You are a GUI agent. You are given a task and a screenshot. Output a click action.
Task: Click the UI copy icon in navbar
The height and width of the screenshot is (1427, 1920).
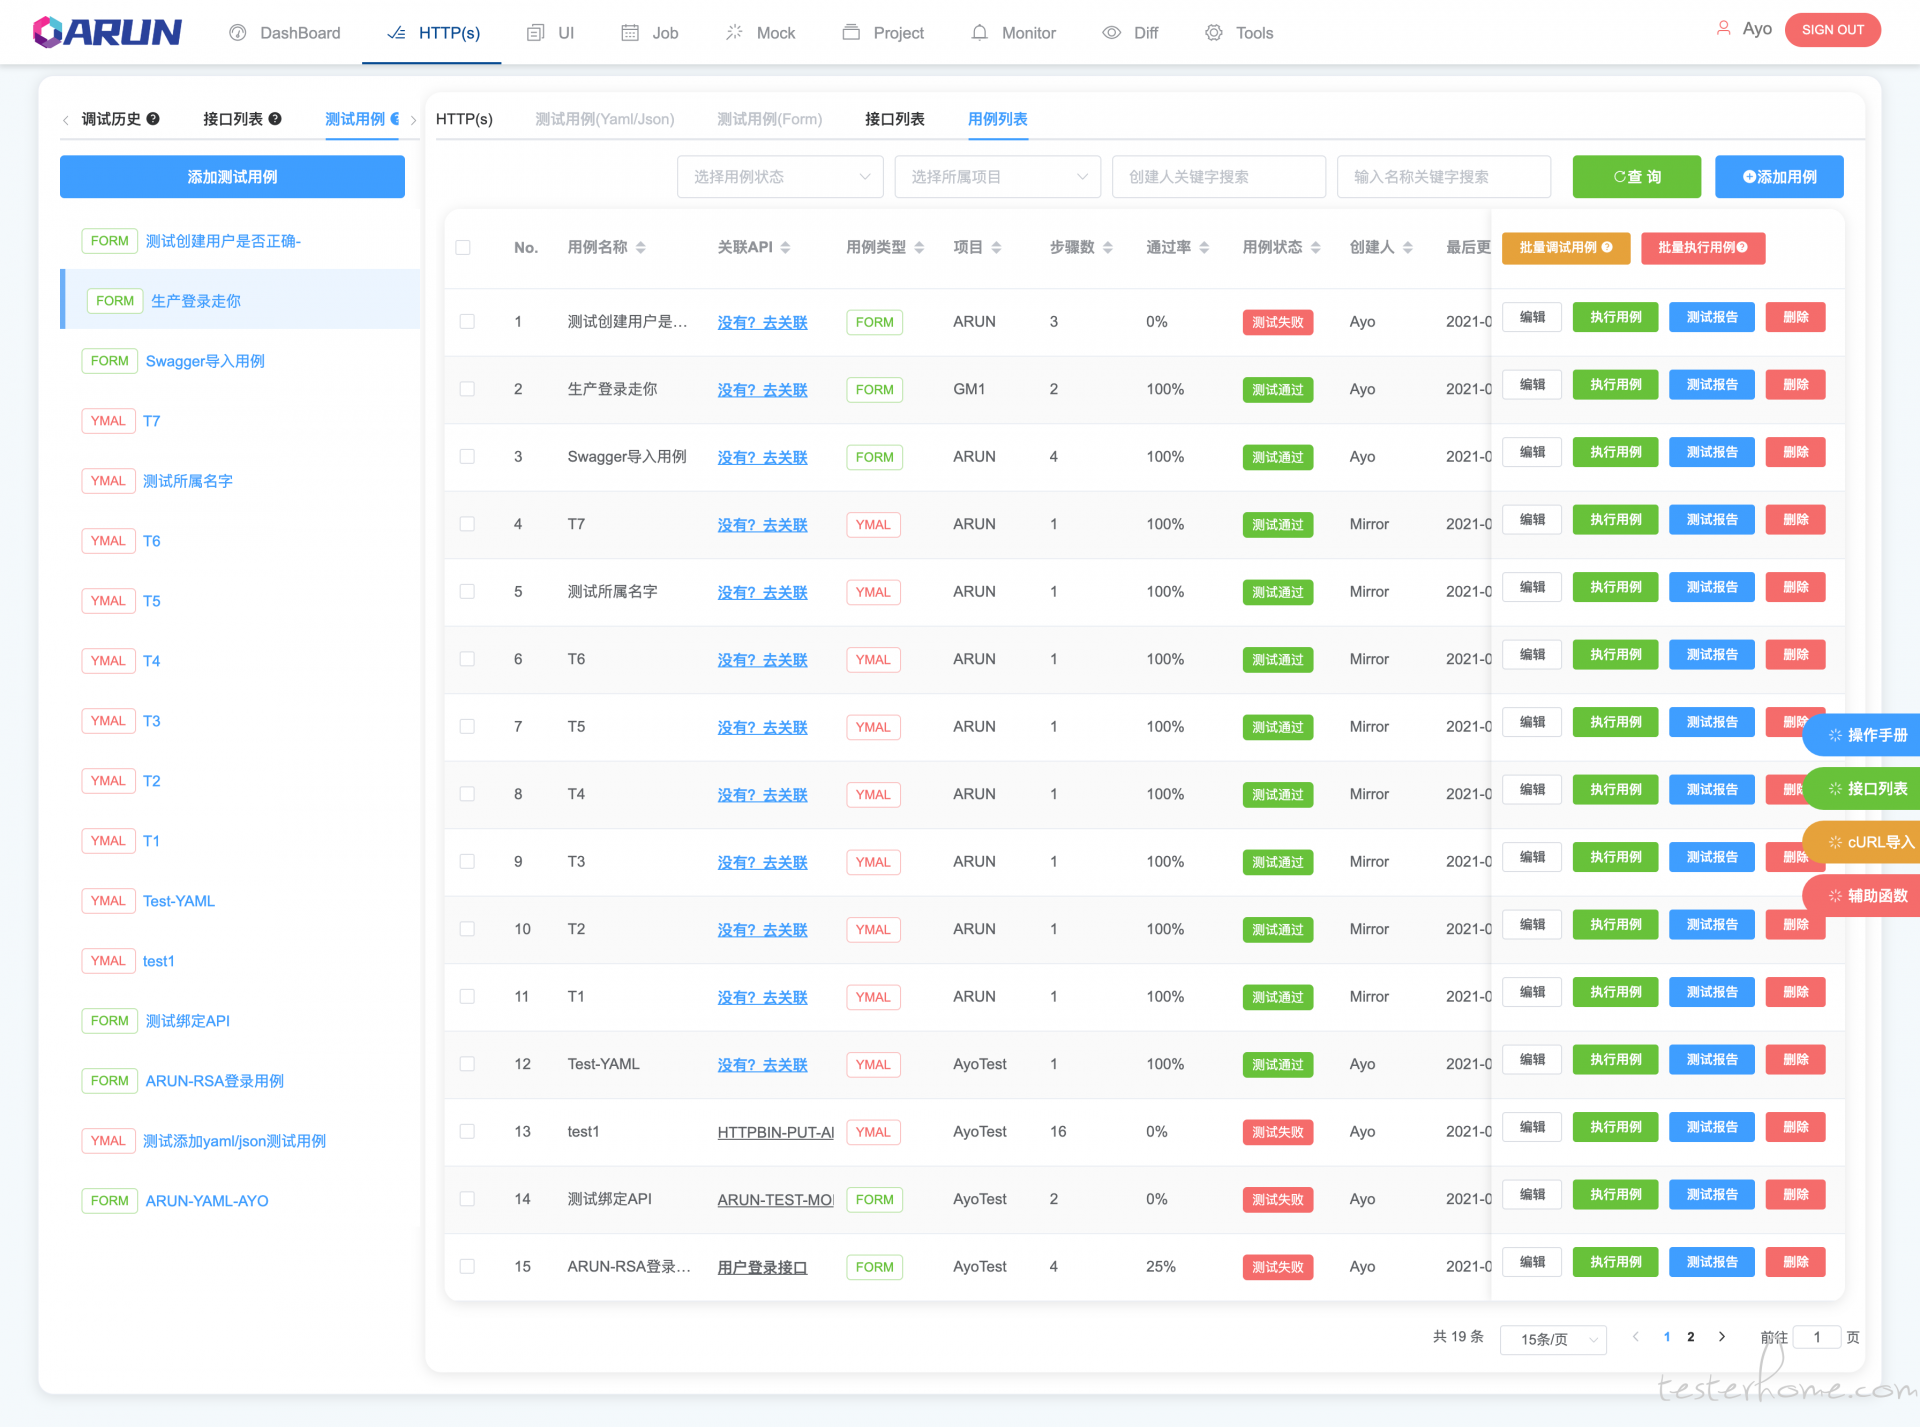tap(536, 33)
